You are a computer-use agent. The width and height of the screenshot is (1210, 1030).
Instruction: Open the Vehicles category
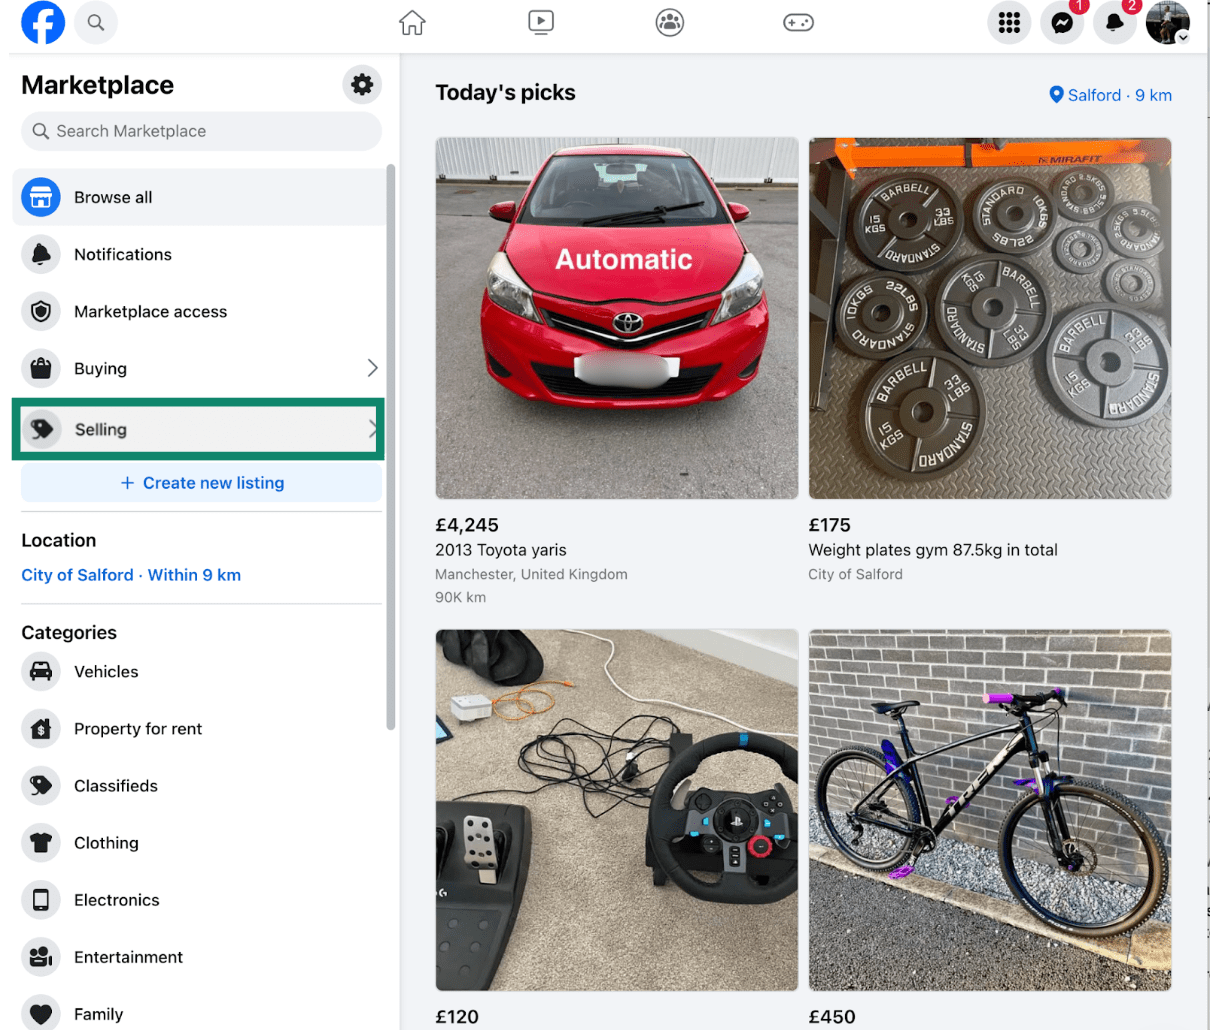[x=105, y=671]
